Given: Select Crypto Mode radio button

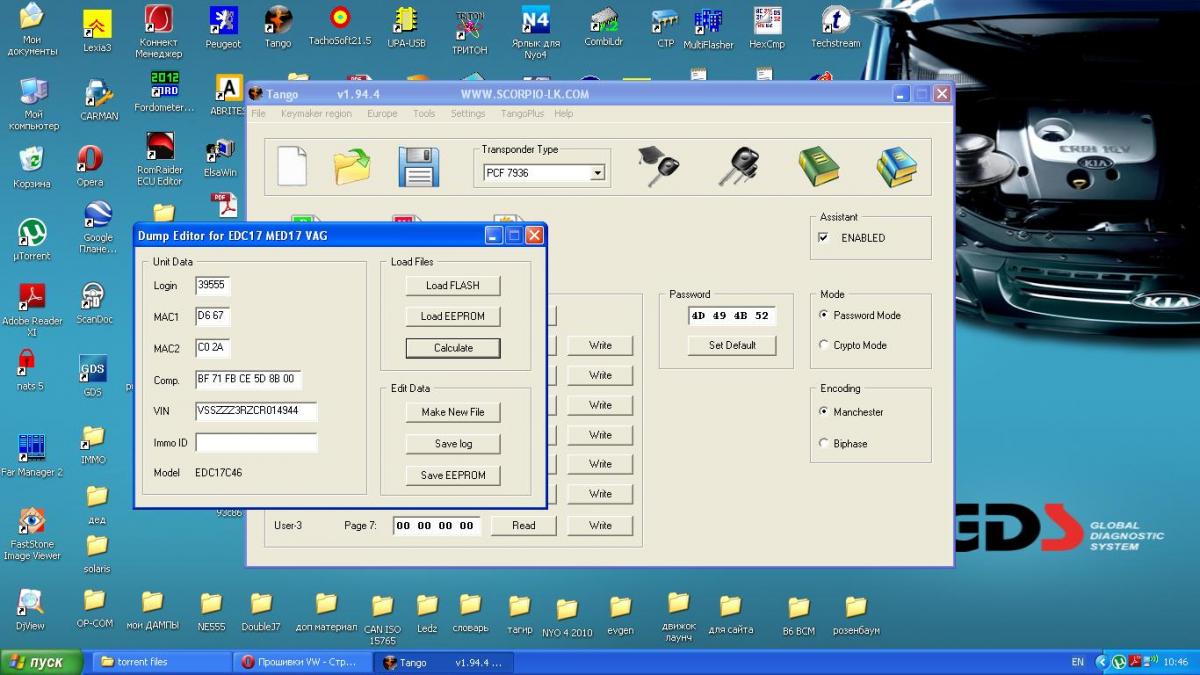Looking at the screenshot, I should point(824,345).
